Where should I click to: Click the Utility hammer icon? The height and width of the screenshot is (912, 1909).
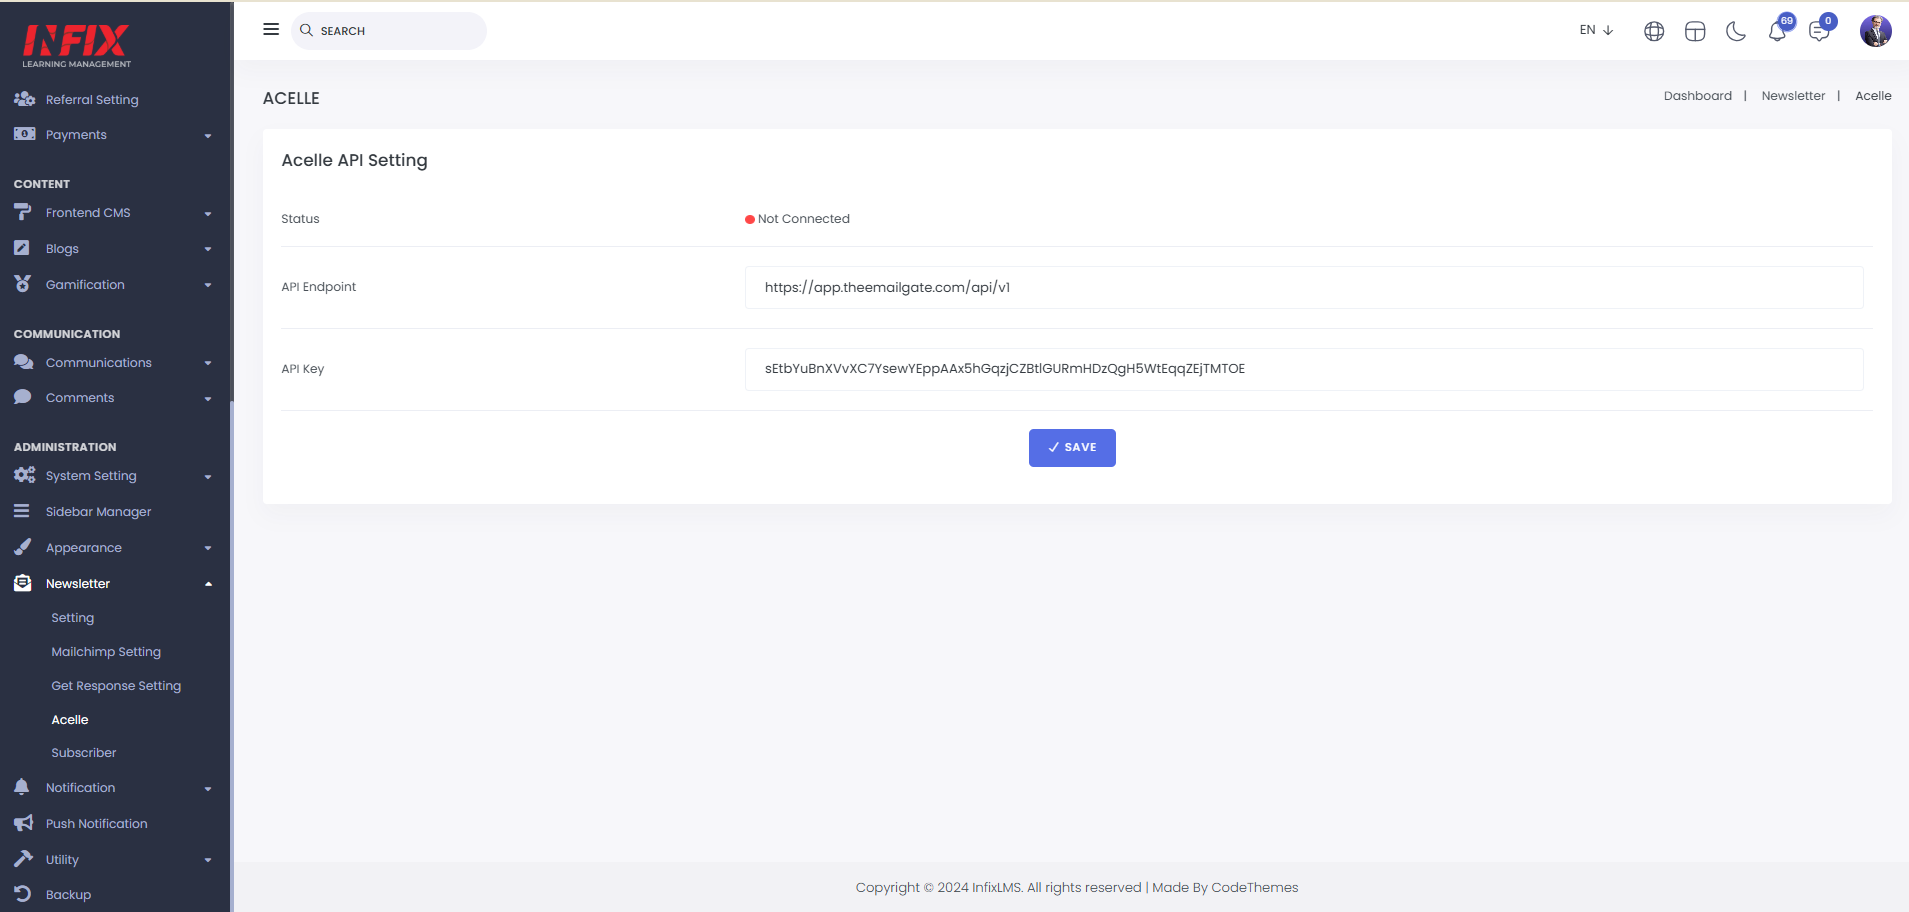tap(23, 859)
